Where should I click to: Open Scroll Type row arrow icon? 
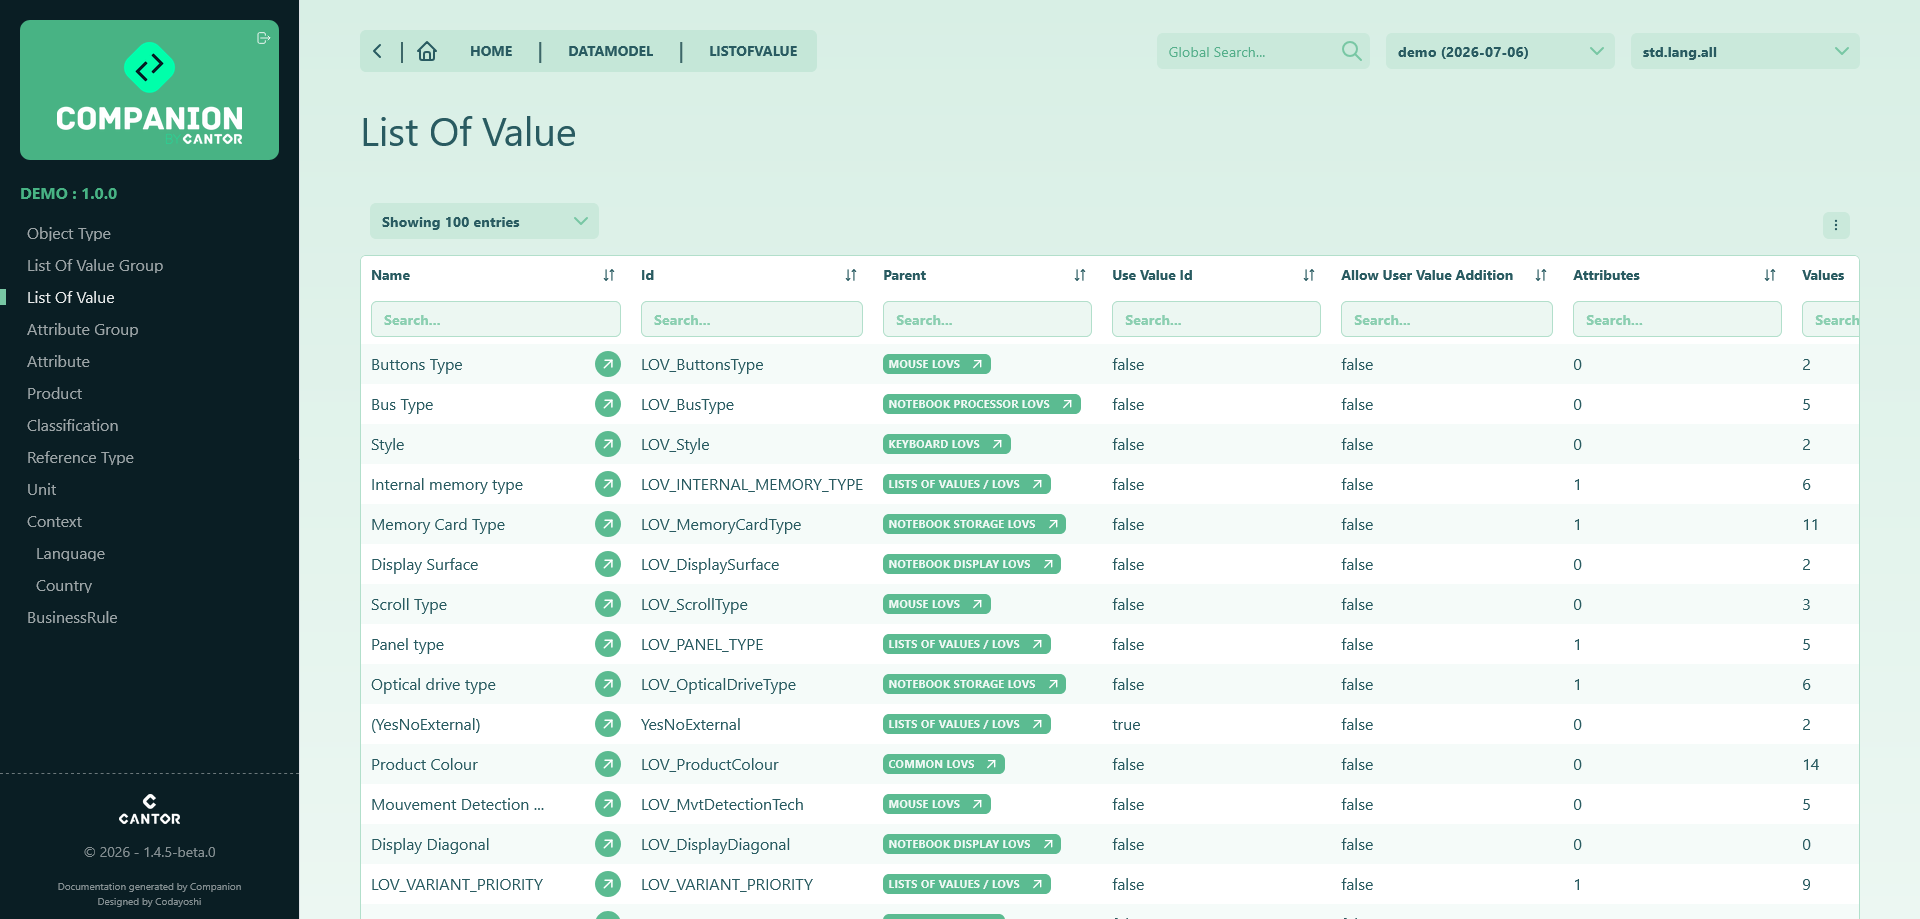pos(608,604)
